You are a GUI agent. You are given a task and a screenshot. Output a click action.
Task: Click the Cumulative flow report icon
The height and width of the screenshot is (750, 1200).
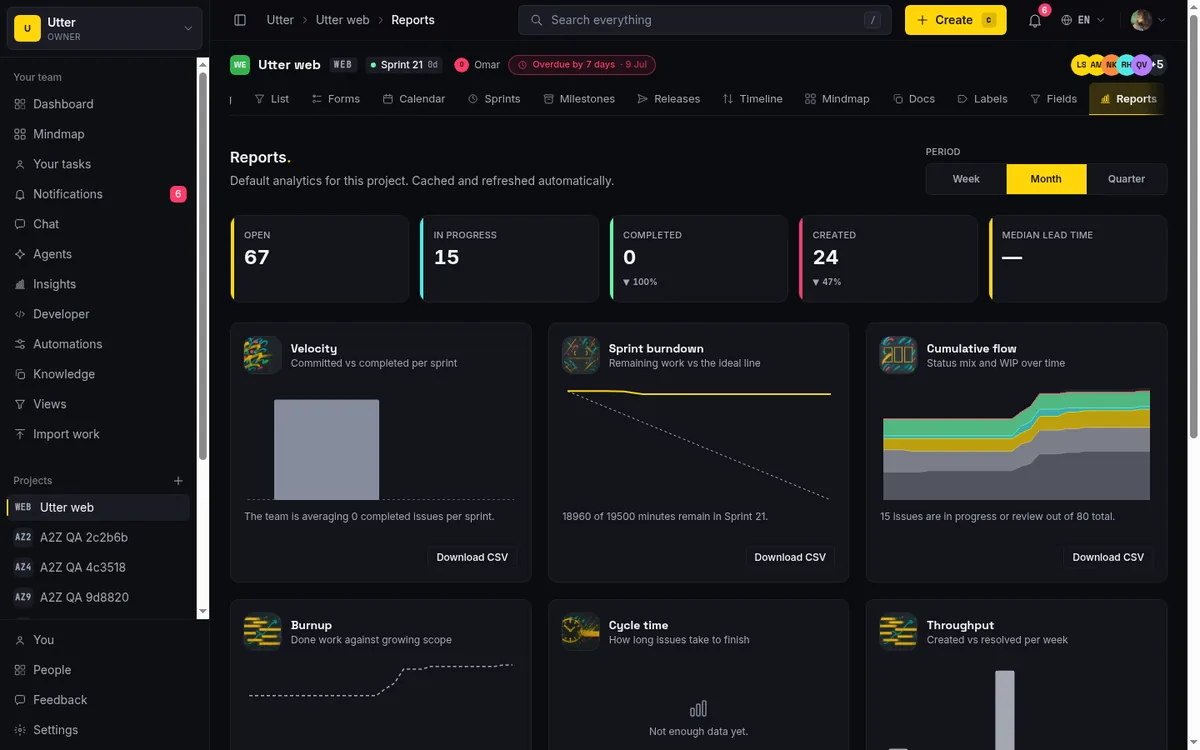tap(898, 355)
